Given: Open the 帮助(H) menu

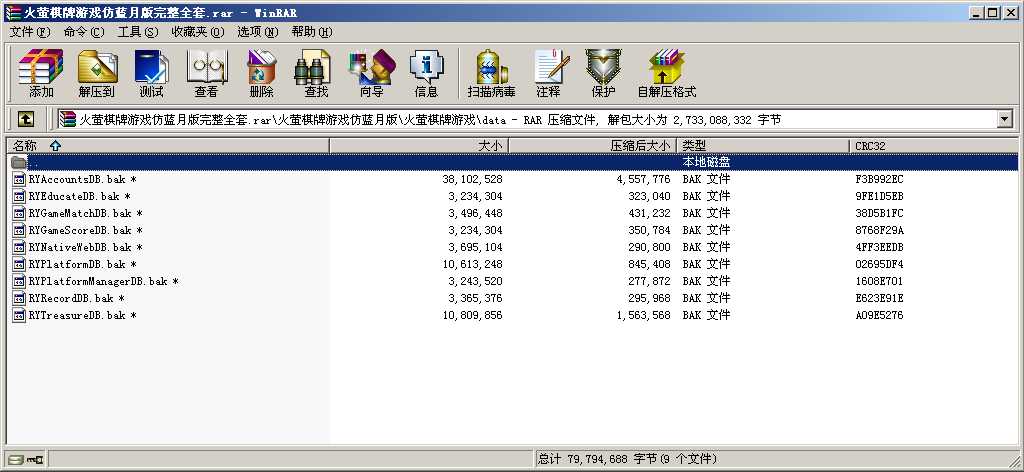Looking at the screenshot, I should click(312, 31).
